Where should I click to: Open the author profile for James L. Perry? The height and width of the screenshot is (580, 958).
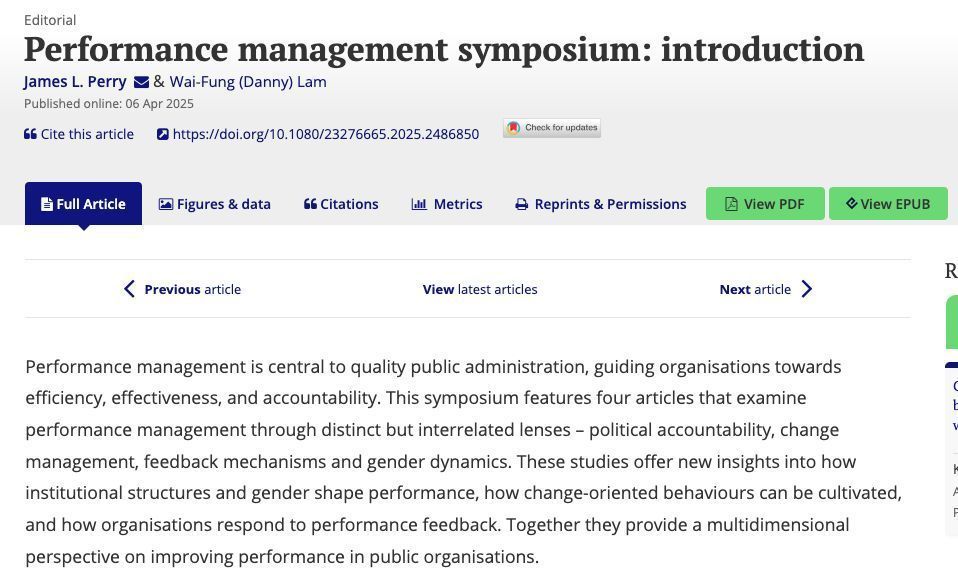(75, 81)
